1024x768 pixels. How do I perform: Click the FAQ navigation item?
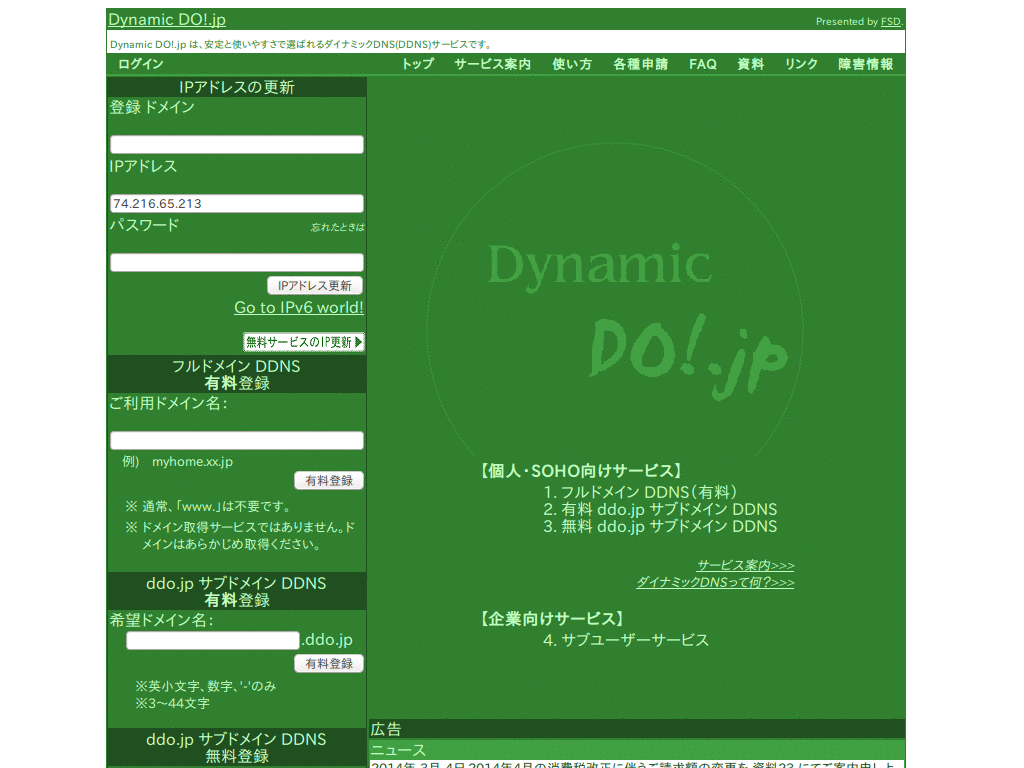[x=703, y=64]
